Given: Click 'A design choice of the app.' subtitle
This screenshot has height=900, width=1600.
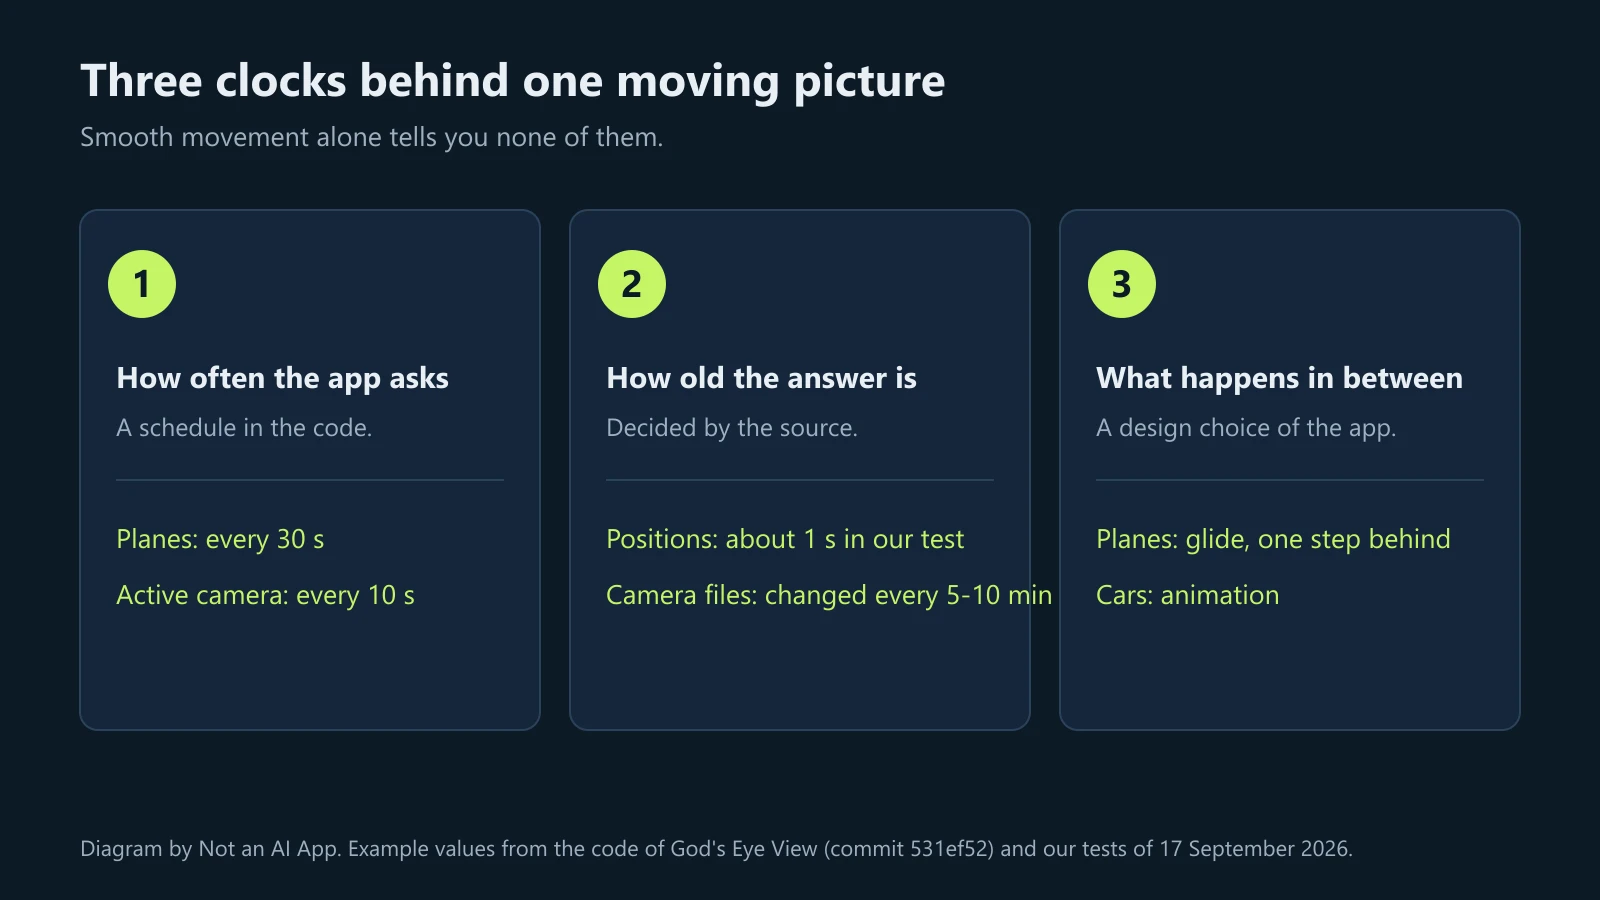Looking at the screenshot, I should tap(1246, 428).
